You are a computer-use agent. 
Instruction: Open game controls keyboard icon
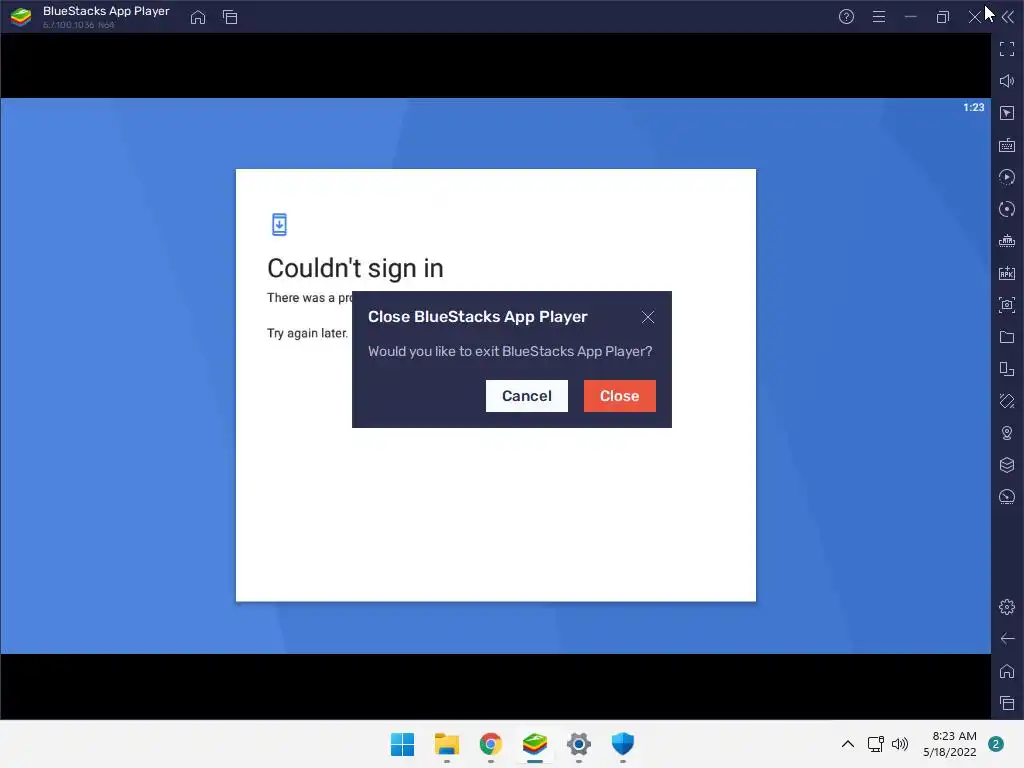1007,145
